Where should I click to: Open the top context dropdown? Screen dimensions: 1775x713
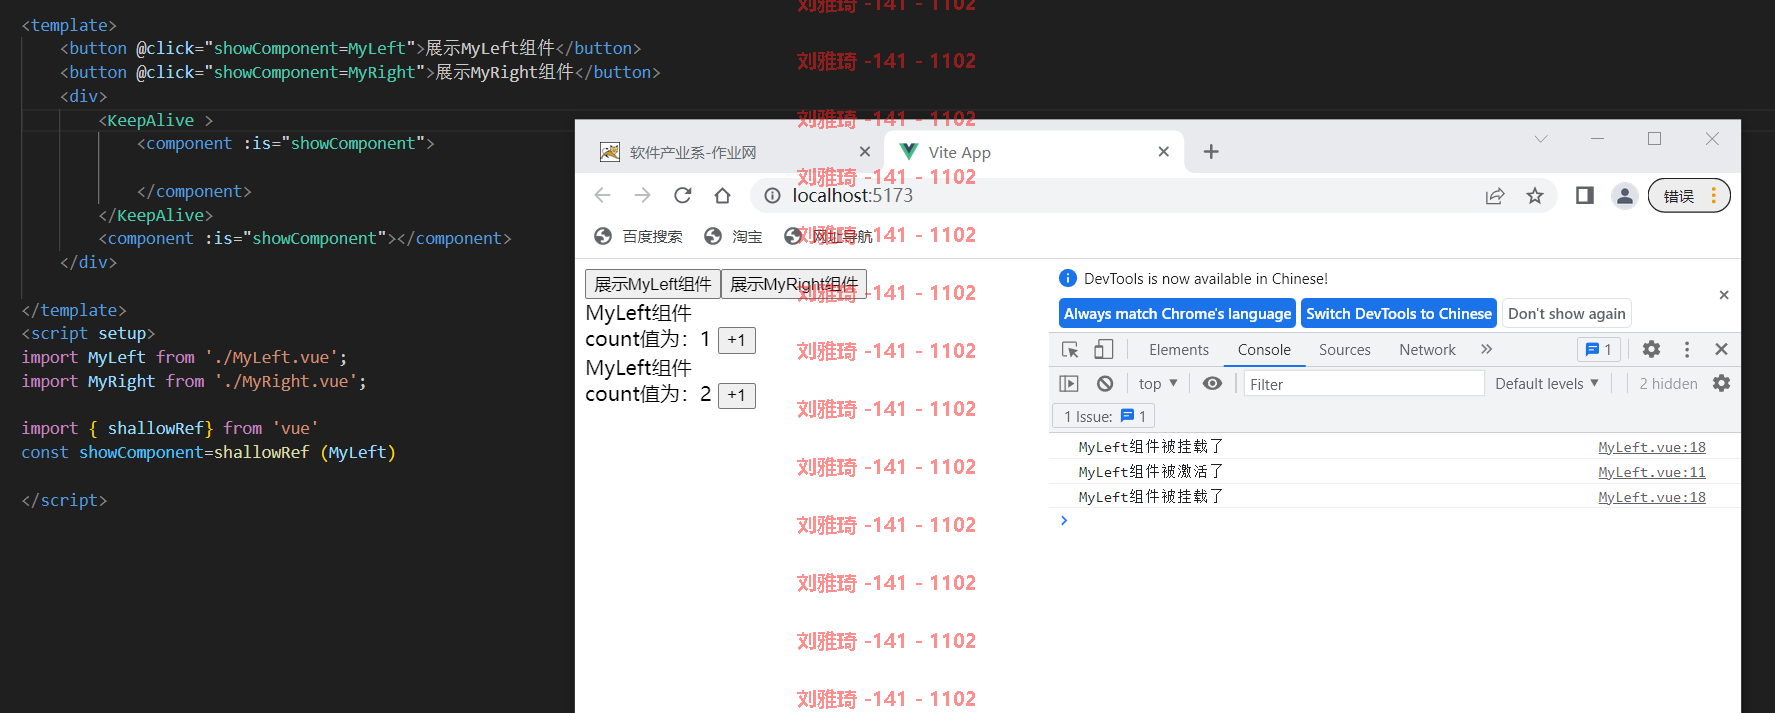click(1158, 384)
